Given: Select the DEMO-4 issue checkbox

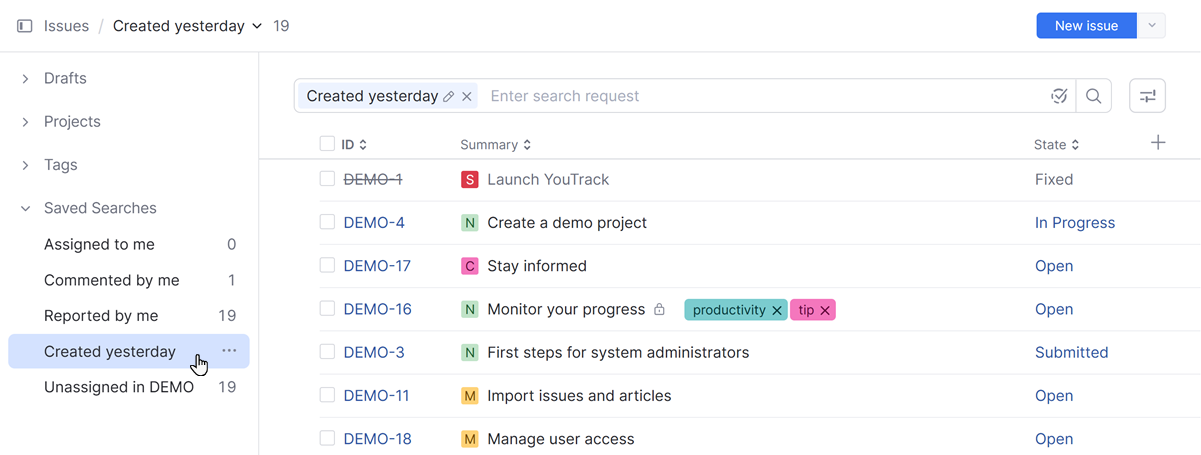Looking at the screenshot, I should point(327,222).
